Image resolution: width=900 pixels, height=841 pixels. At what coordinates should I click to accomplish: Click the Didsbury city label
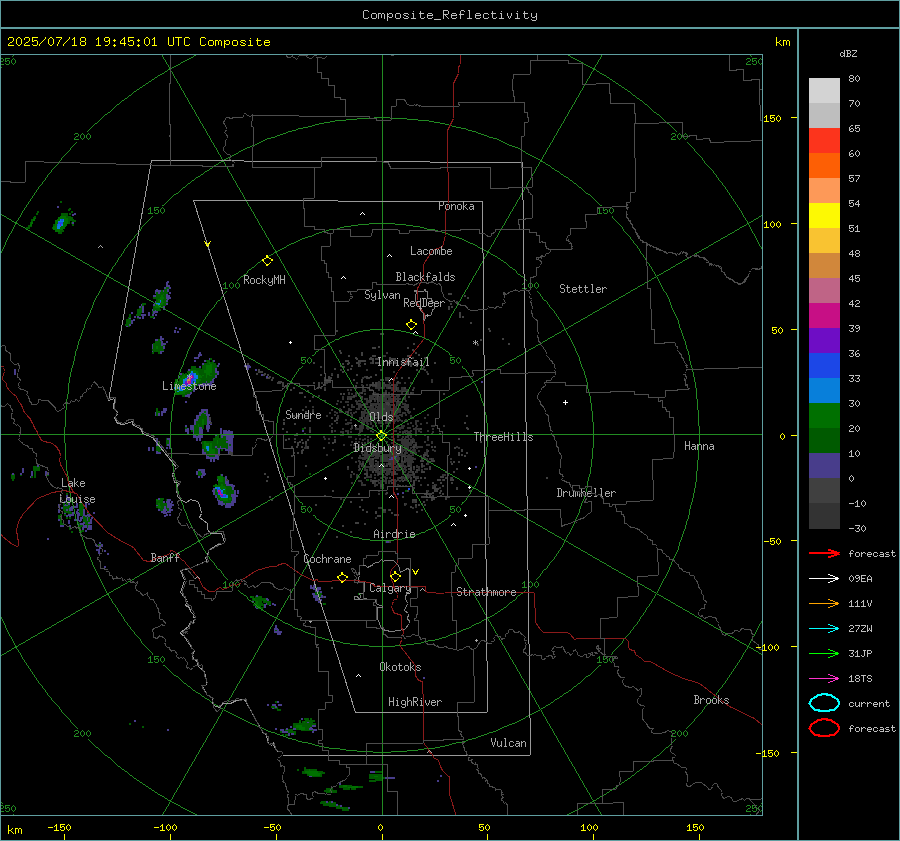[x=377, y=448]
